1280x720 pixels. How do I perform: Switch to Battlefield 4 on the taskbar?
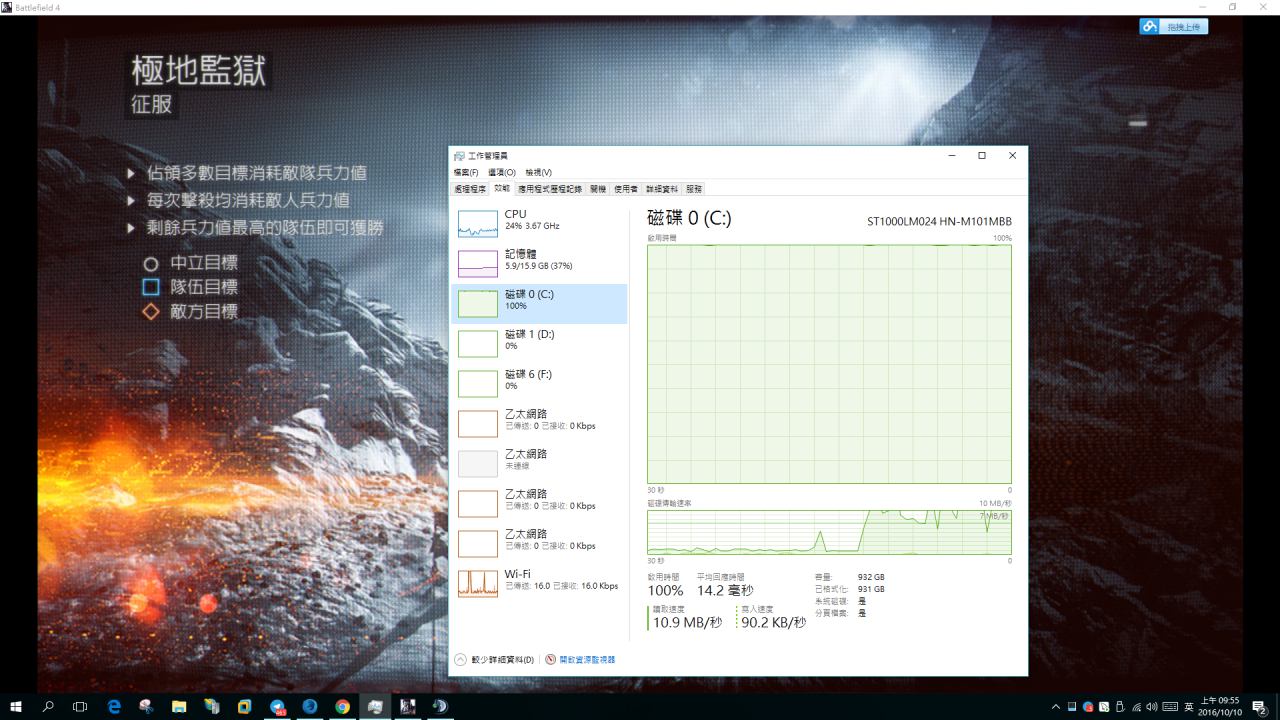(x=407, y=706)
